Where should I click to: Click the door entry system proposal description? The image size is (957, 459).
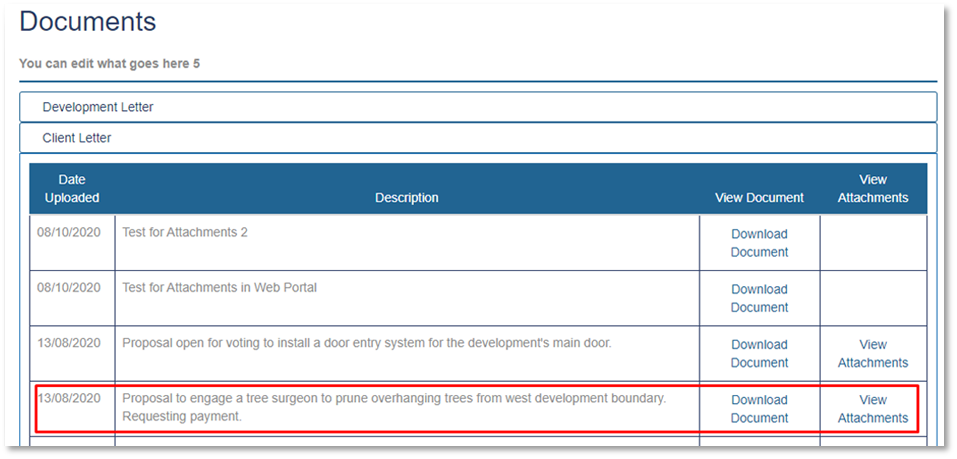[x=366, y=343]
